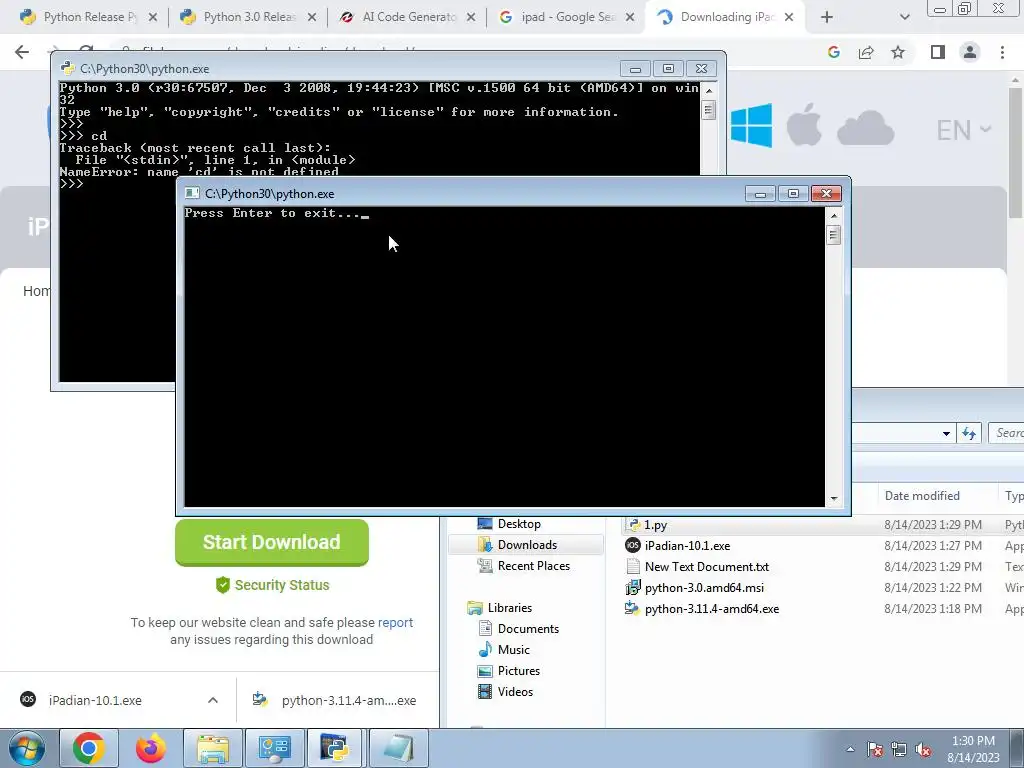Open Chrome three-dot menu

[x=1002, y=52]
